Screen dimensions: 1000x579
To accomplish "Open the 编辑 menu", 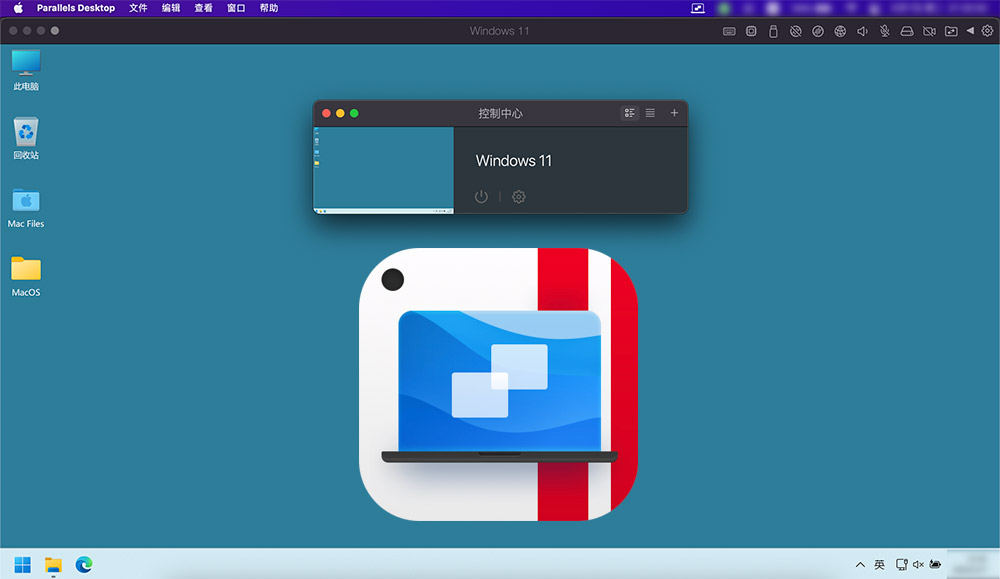I will (171, 8).
